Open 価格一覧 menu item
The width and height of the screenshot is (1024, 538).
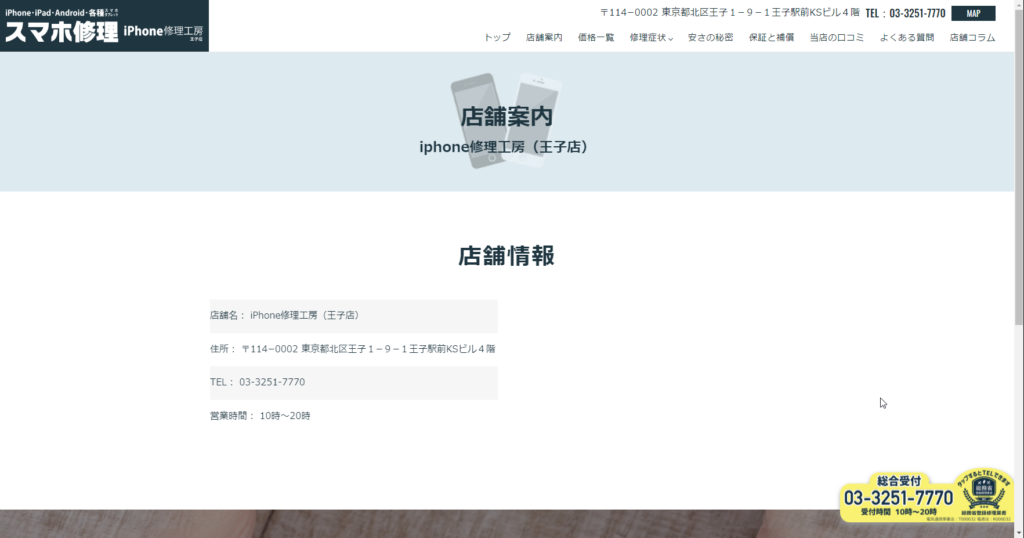point(596,38)
